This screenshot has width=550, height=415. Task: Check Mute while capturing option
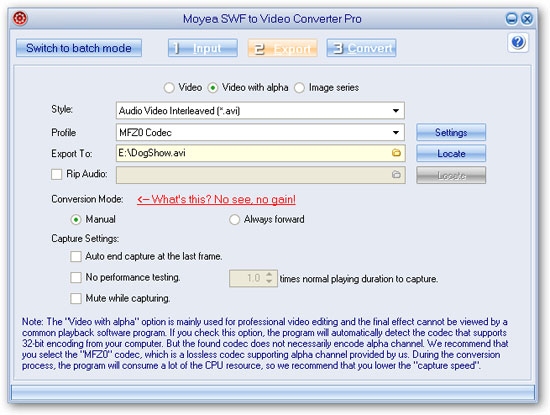pos(76,299)
